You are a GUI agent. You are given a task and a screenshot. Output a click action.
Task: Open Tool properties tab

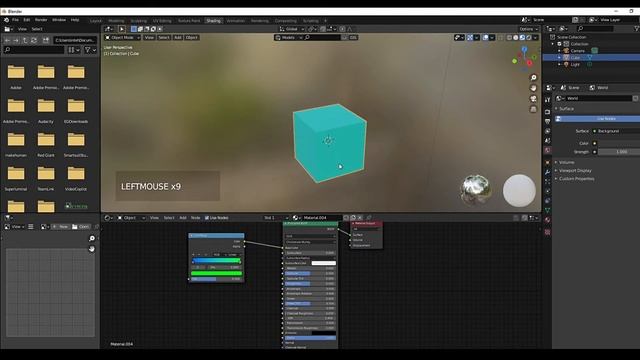pos(547,100)
